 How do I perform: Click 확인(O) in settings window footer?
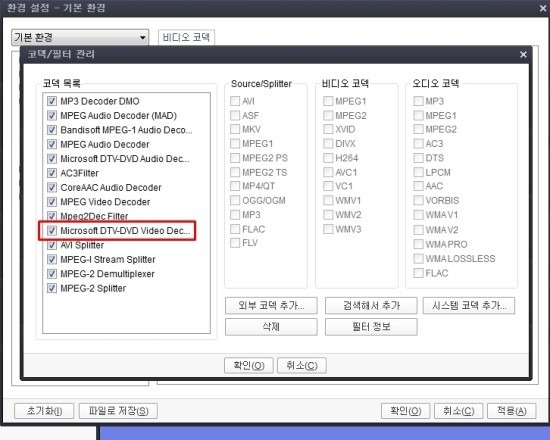pos(405,411)
